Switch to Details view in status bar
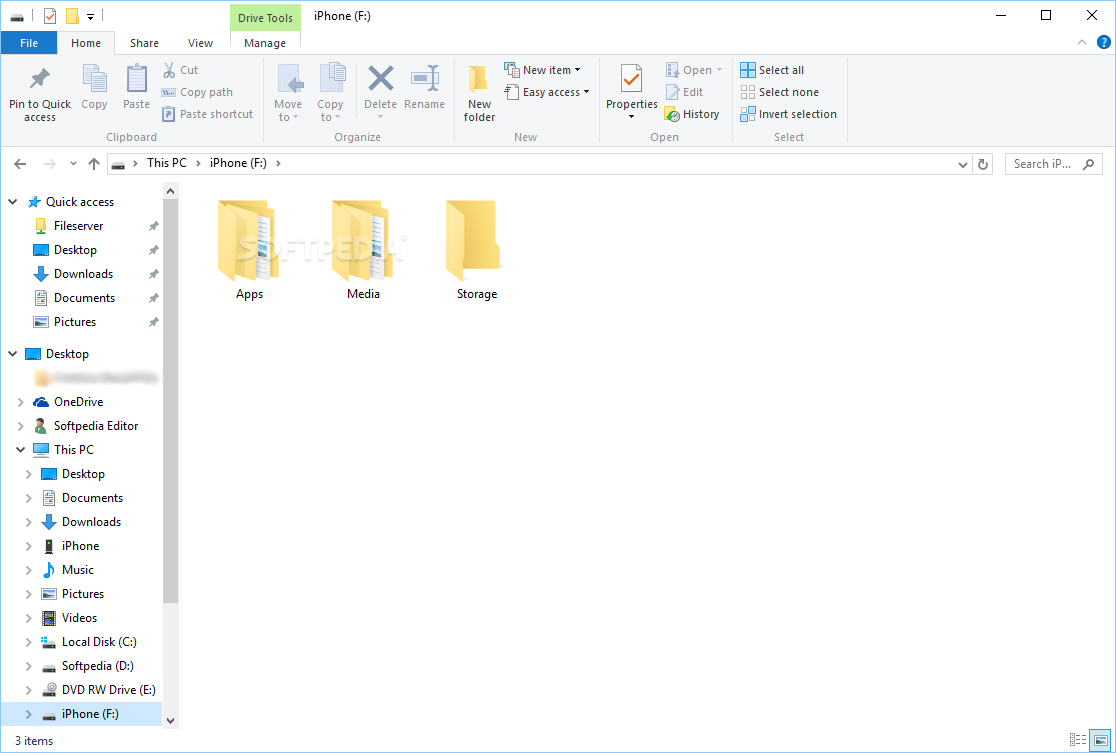Image resolution: width=1116 pixels, height=753 pixels. (1078, 740)
